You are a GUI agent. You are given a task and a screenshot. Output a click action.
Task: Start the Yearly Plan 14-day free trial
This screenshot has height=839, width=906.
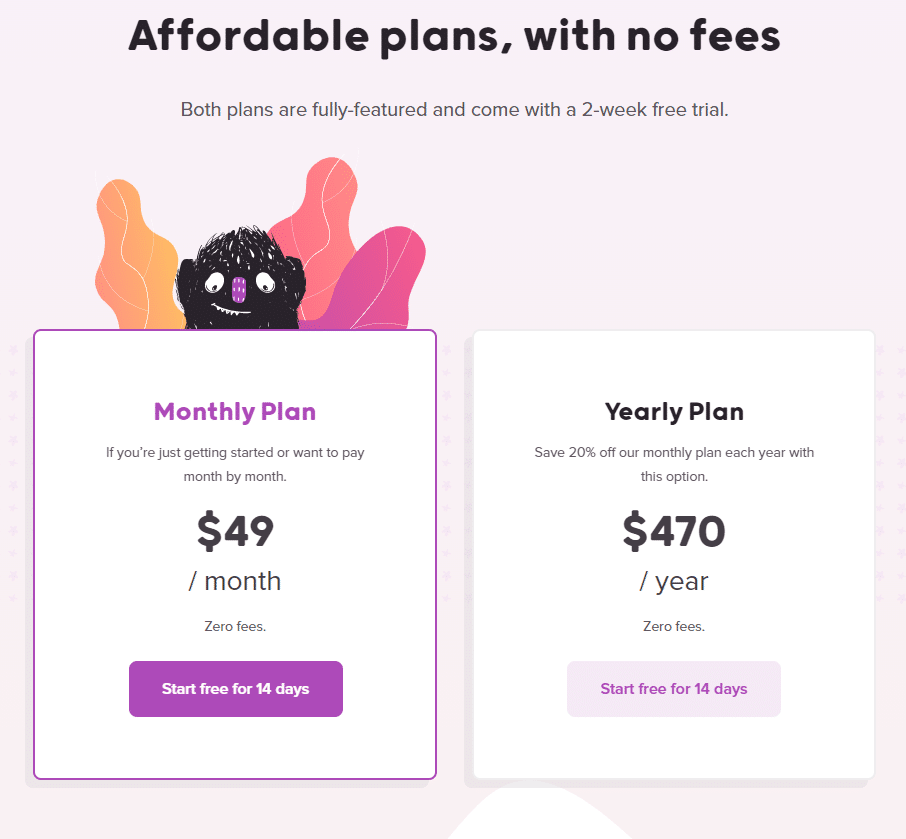click(673, 689)
